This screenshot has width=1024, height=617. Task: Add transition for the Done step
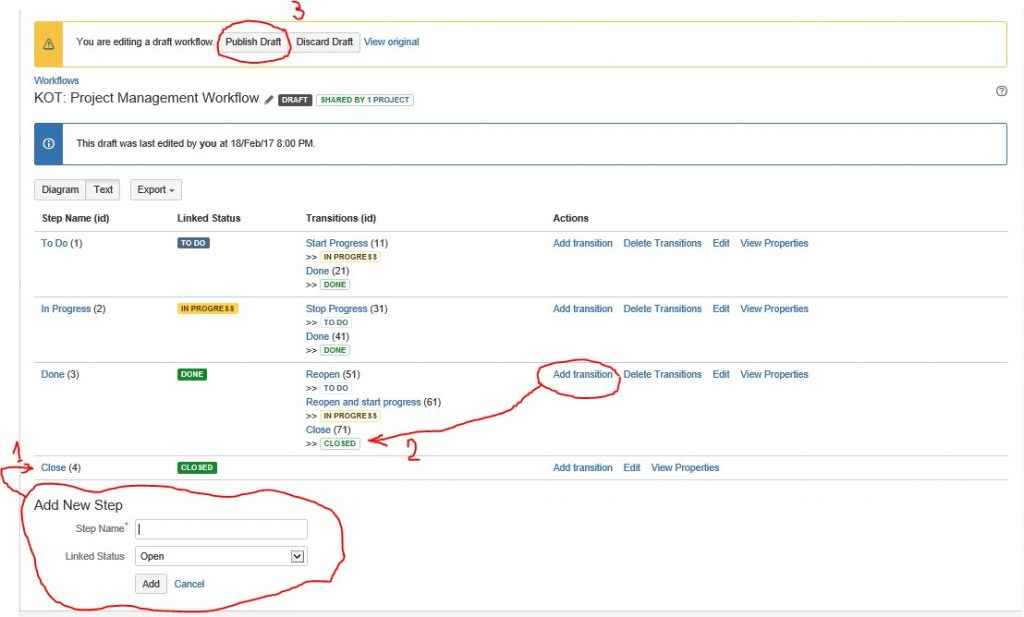pos(583,375)
